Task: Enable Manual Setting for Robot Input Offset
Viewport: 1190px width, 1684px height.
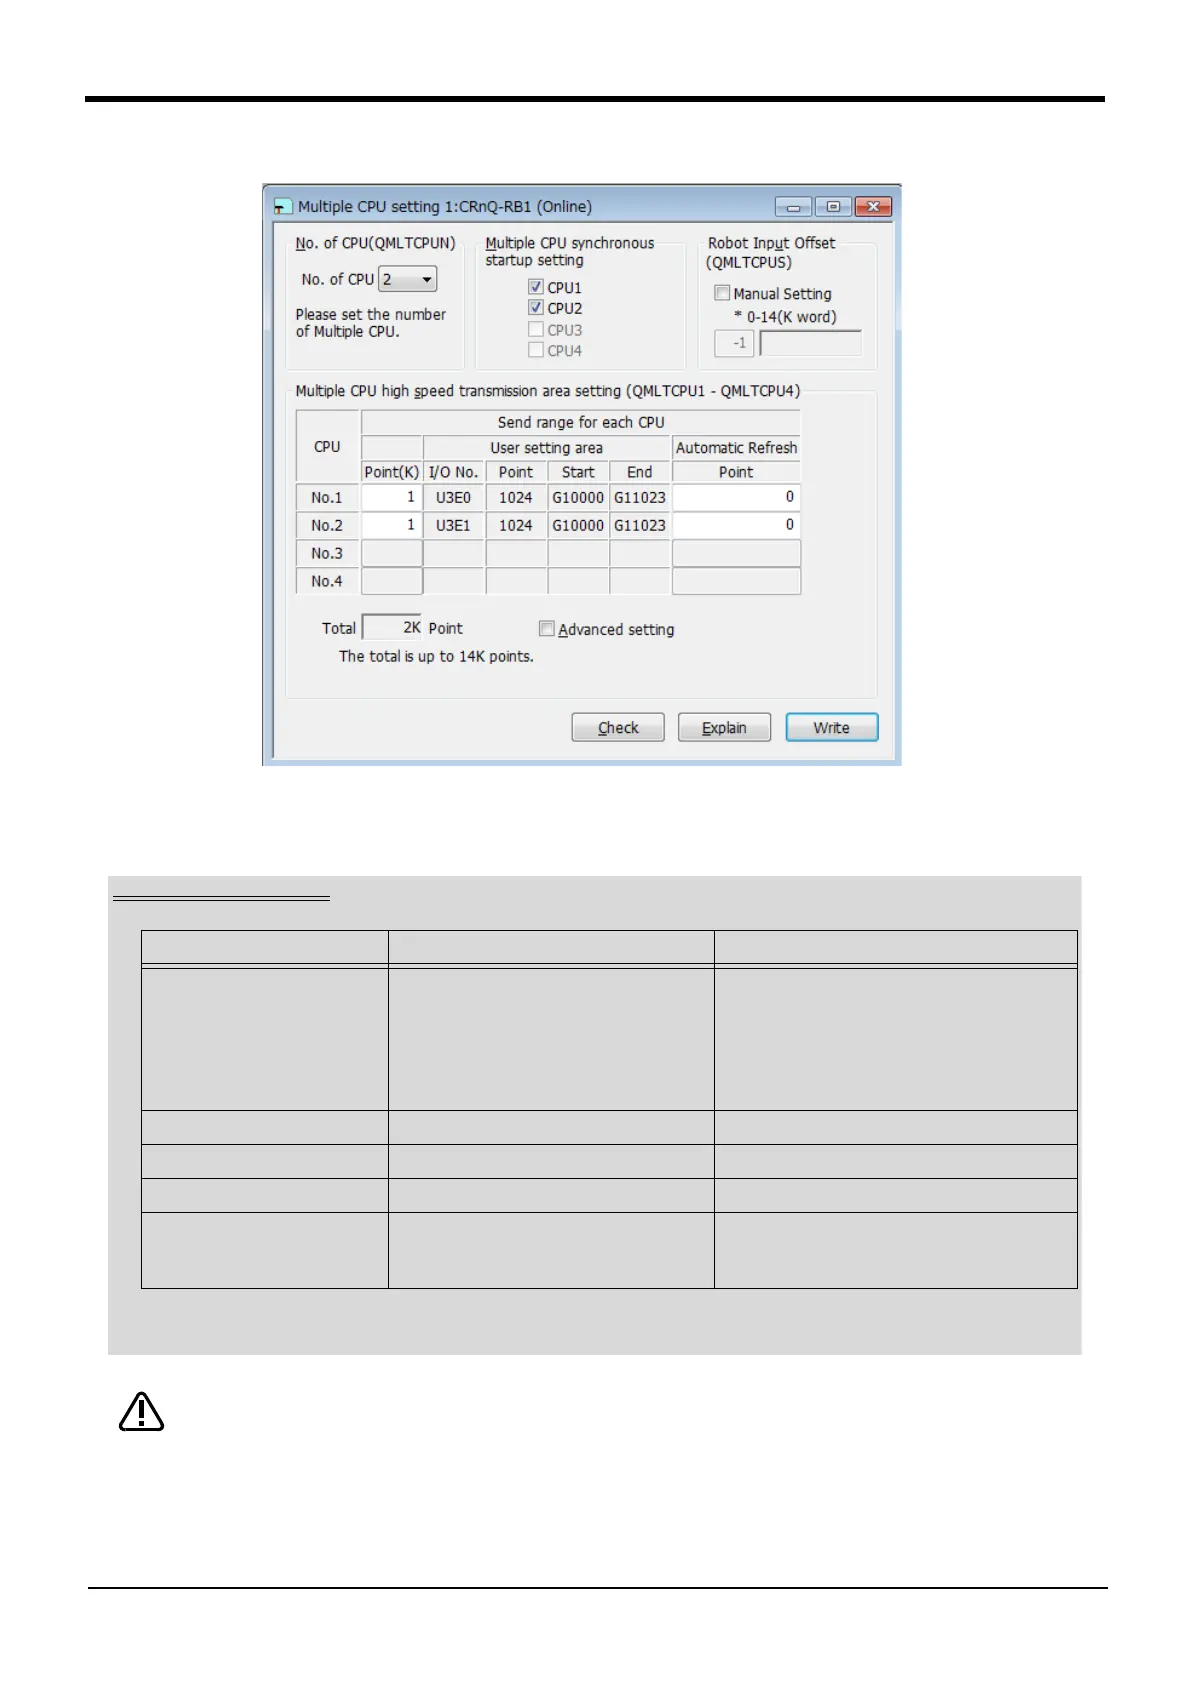Action: (722, 293)
